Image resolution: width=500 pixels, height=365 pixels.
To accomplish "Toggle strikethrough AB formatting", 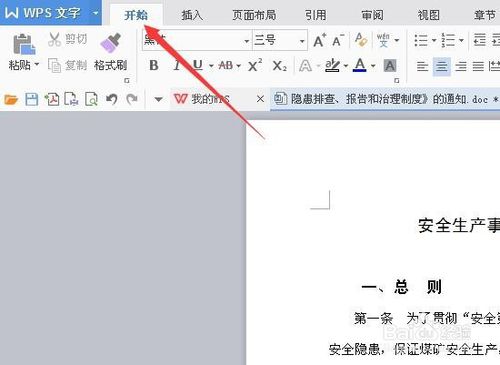I will click(x=226, y=65).
